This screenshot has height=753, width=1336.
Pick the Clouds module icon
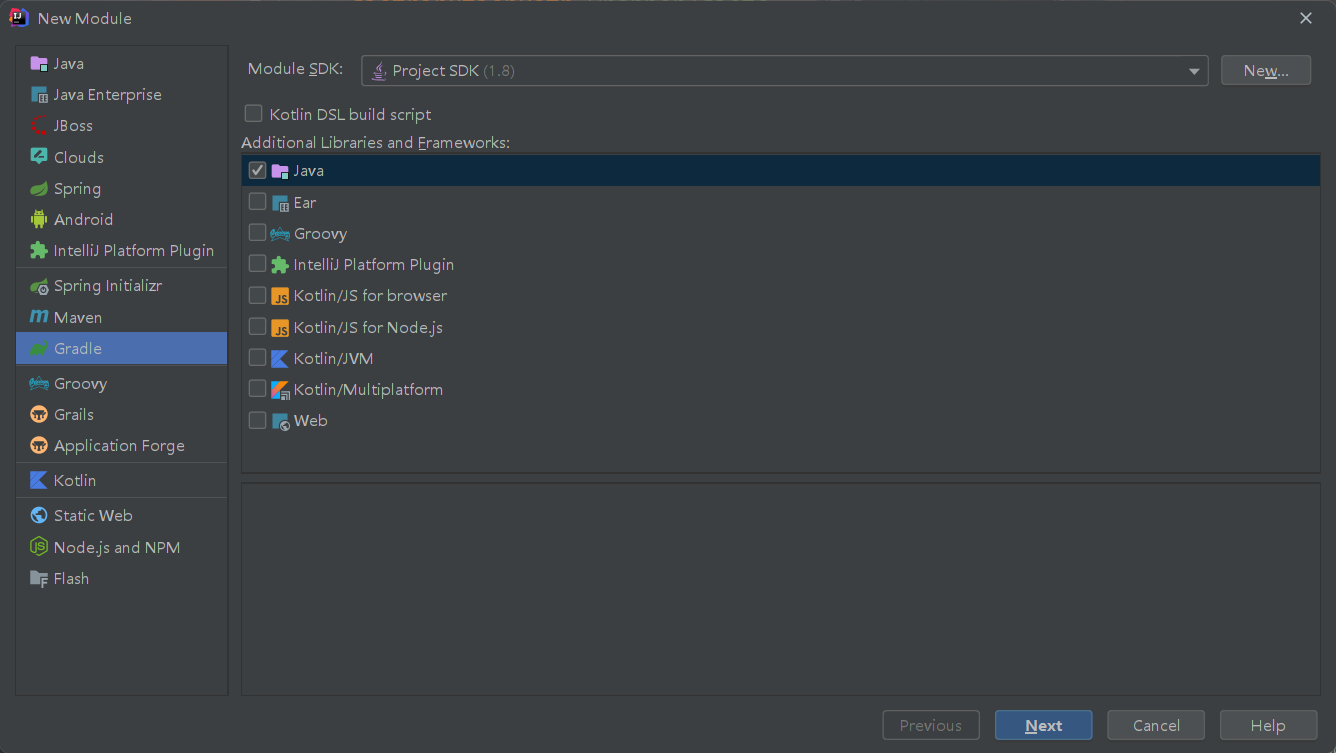point(39,157)
